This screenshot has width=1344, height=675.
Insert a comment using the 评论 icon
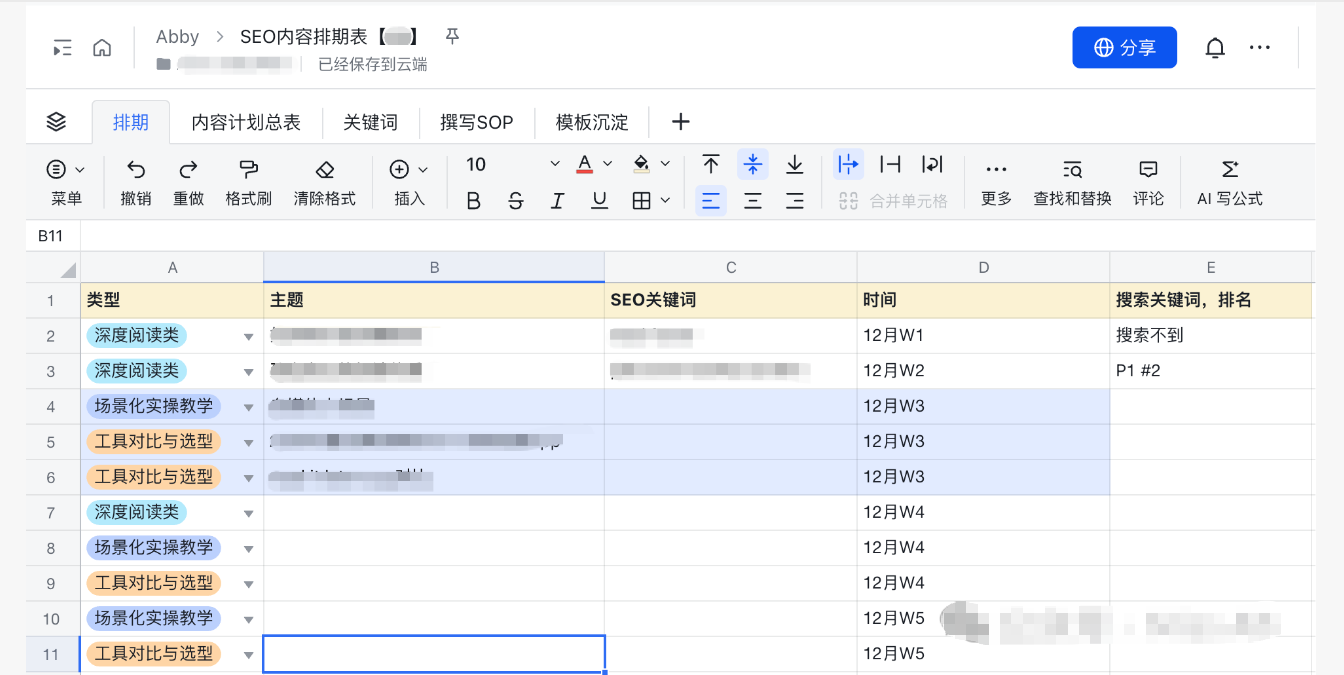pyautogui.click(x=1147, y=180)
